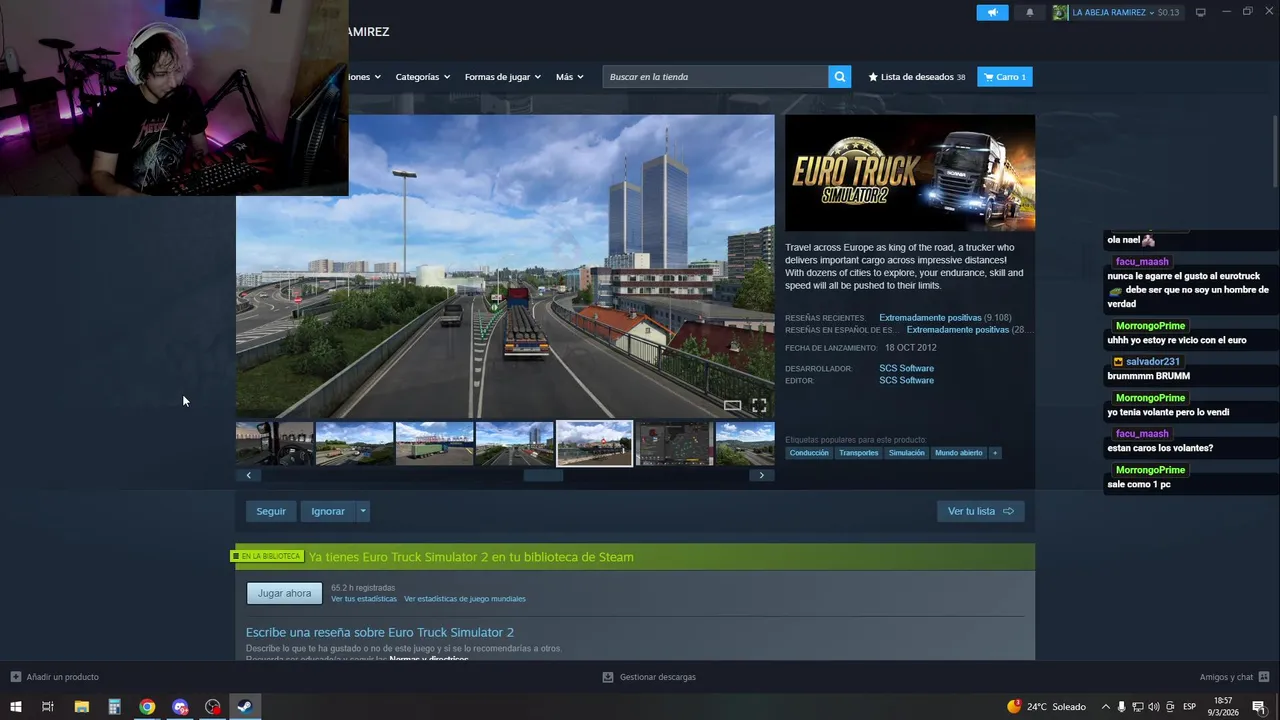The height and width of the screenshot is (720, 1280).
Task: Open the Windows notification center
Action: pyautogui.click(x=1259, y=707)
